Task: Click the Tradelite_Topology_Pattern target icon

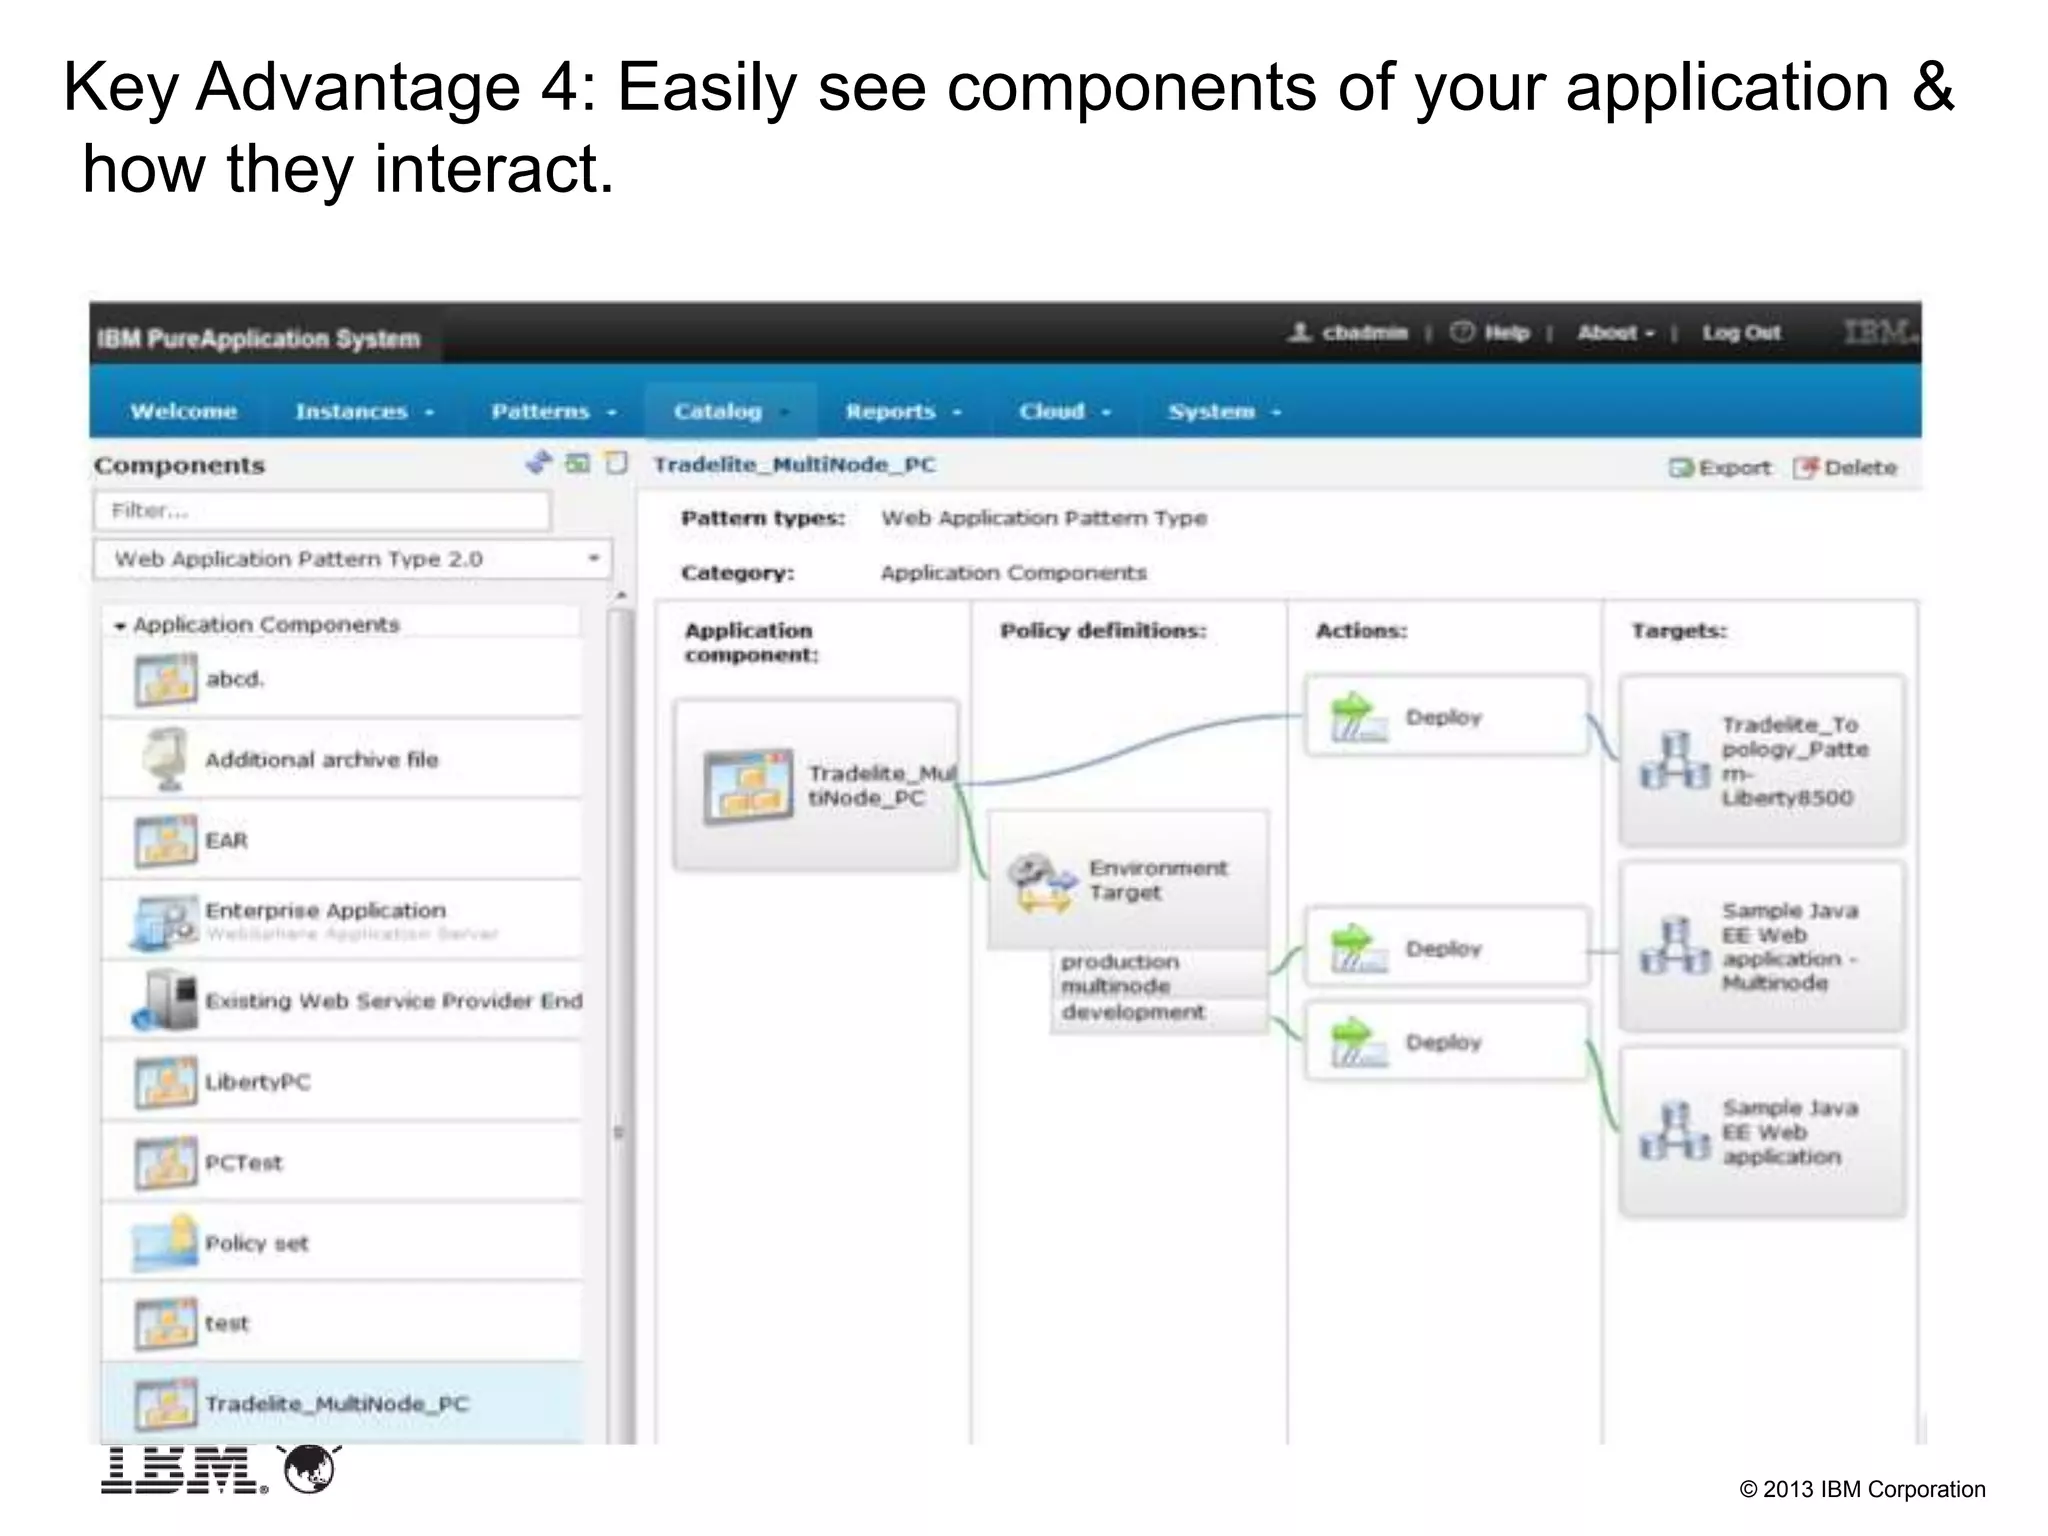Action: pos(1674,762)
